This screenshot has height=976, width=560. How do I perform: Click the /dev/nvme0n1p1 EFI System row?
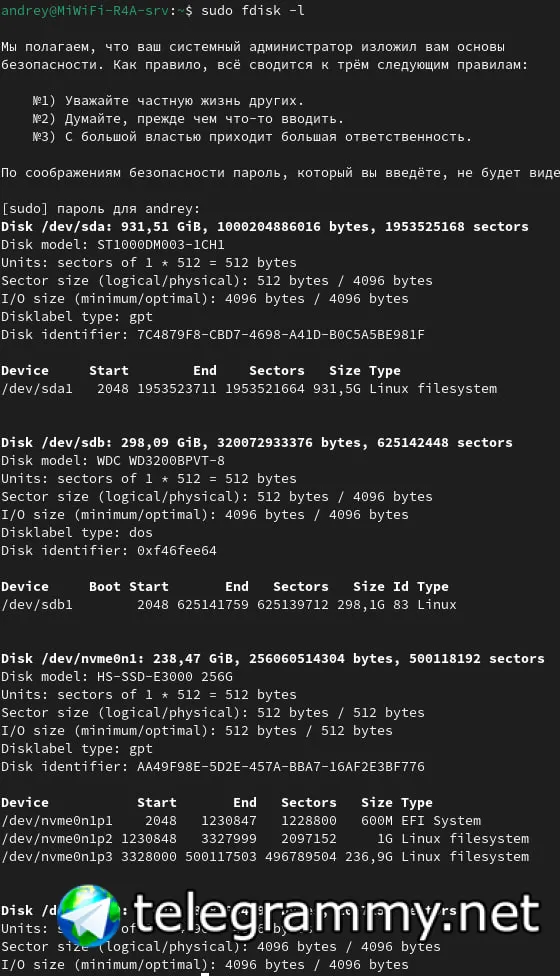point(241,821)
